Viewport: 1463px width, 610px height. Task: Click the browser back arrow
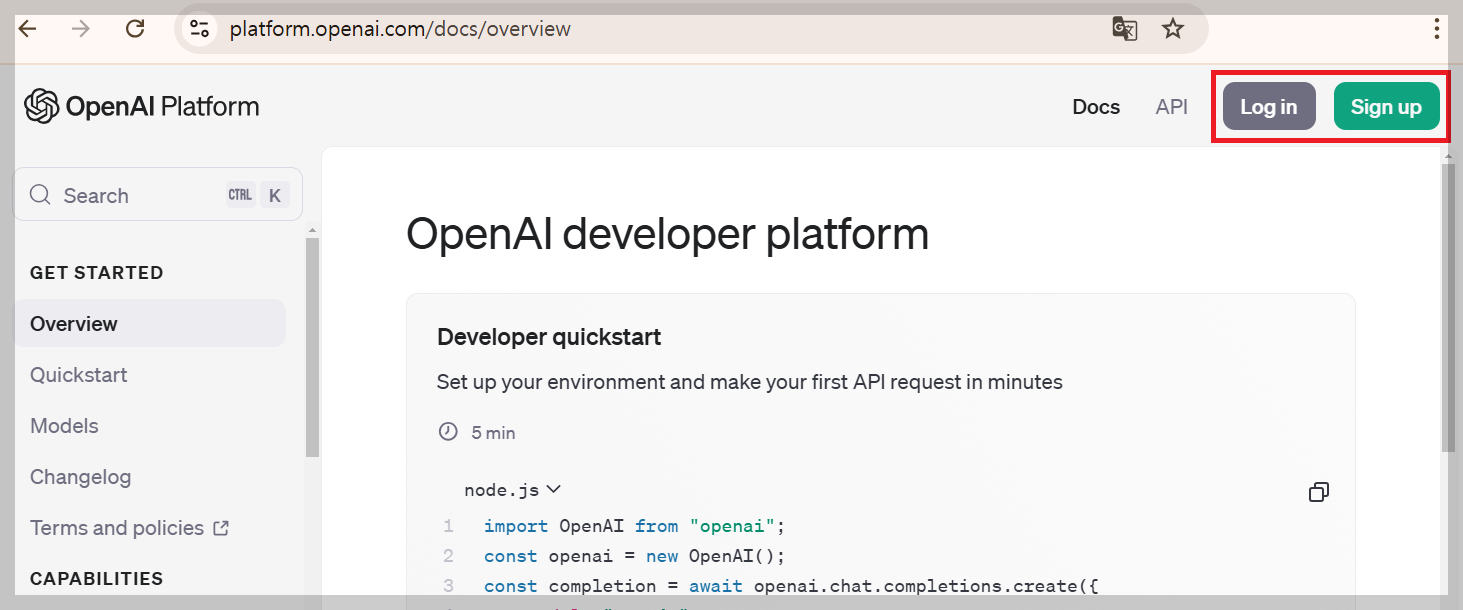click(27, 29)
